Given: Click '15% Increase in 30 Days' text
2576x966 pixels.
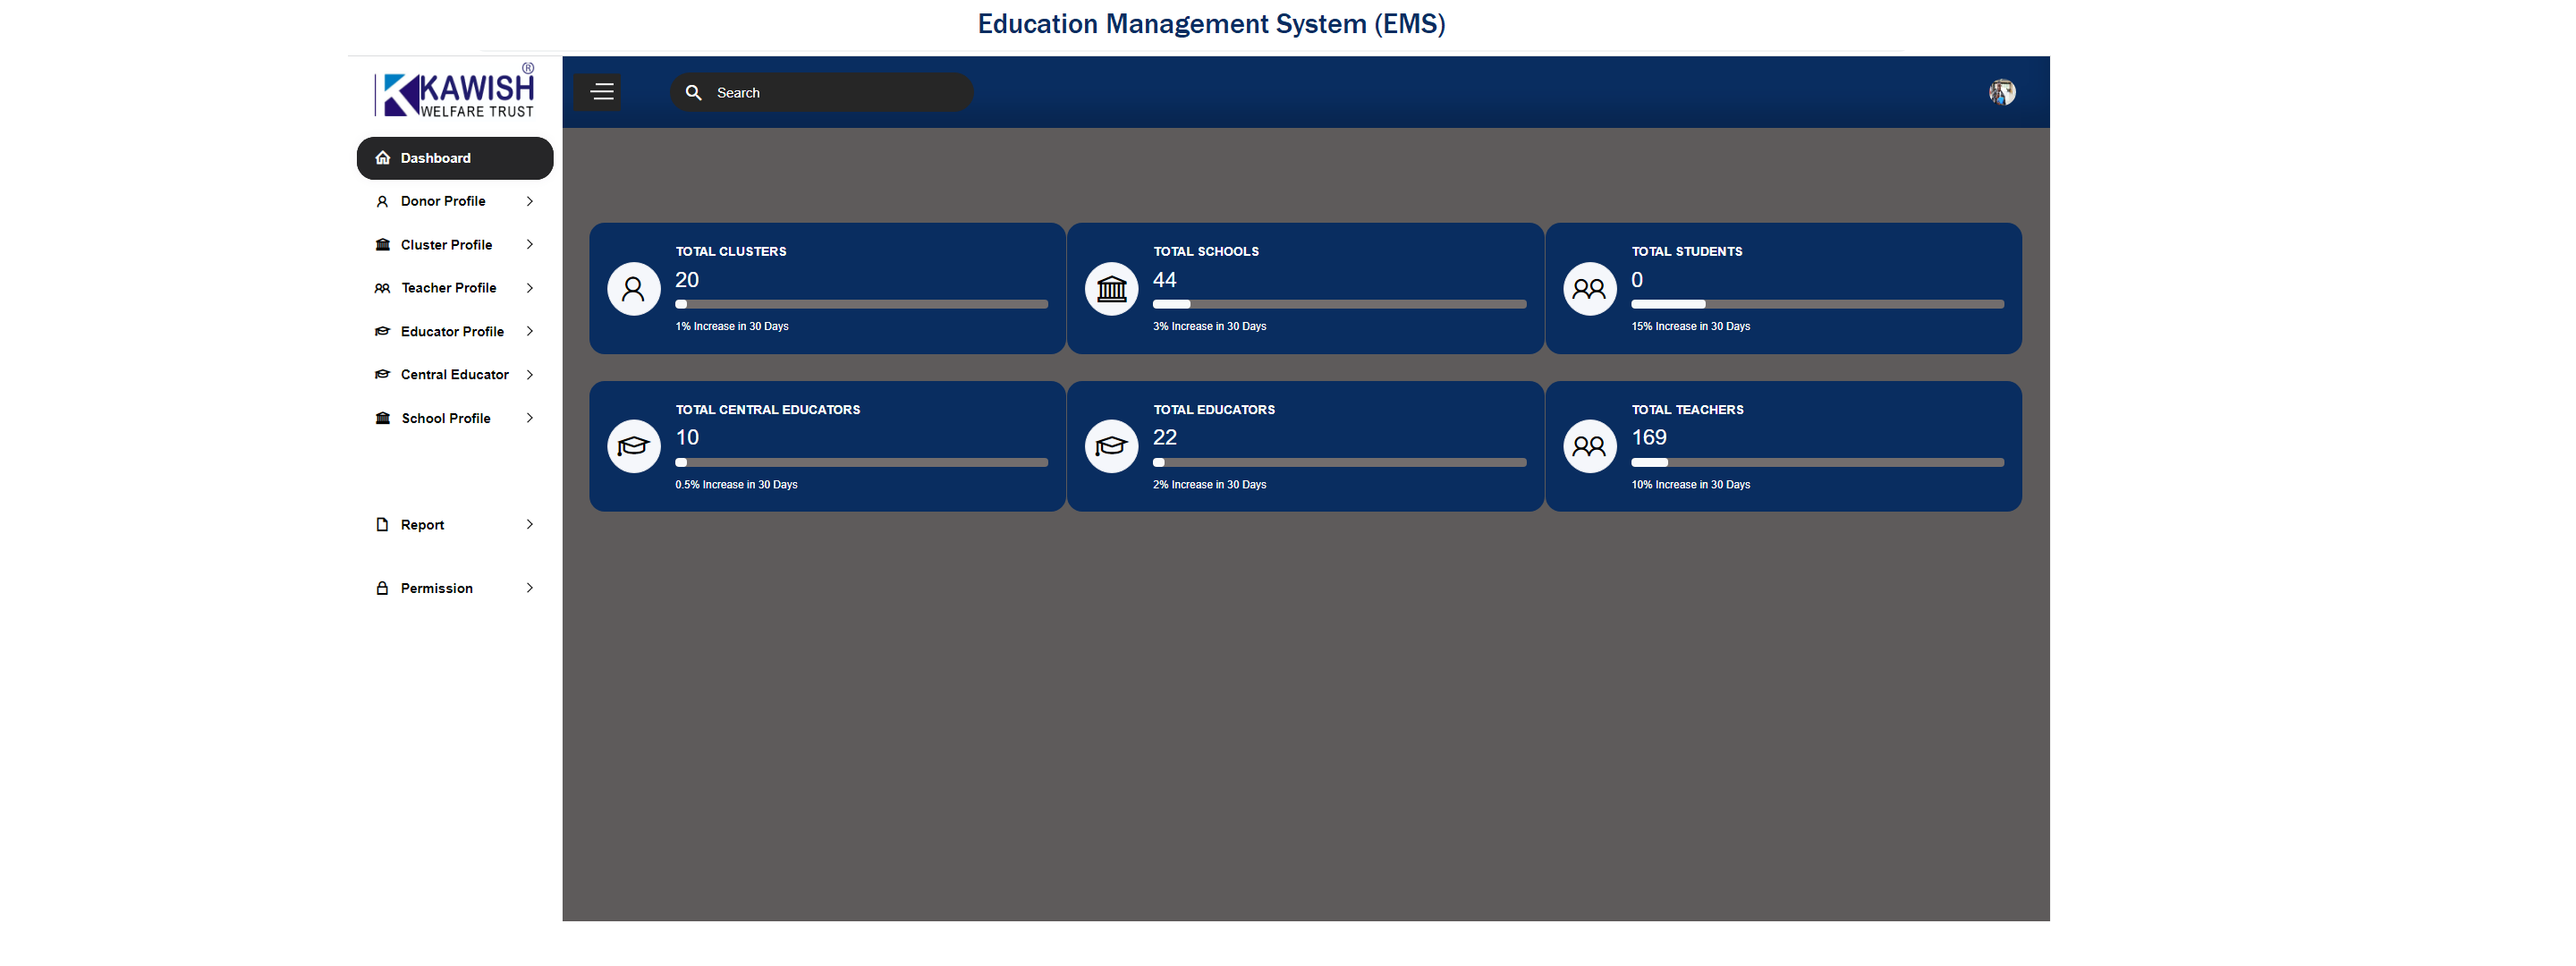Looking at the screenshot, I should [1690, 326].
